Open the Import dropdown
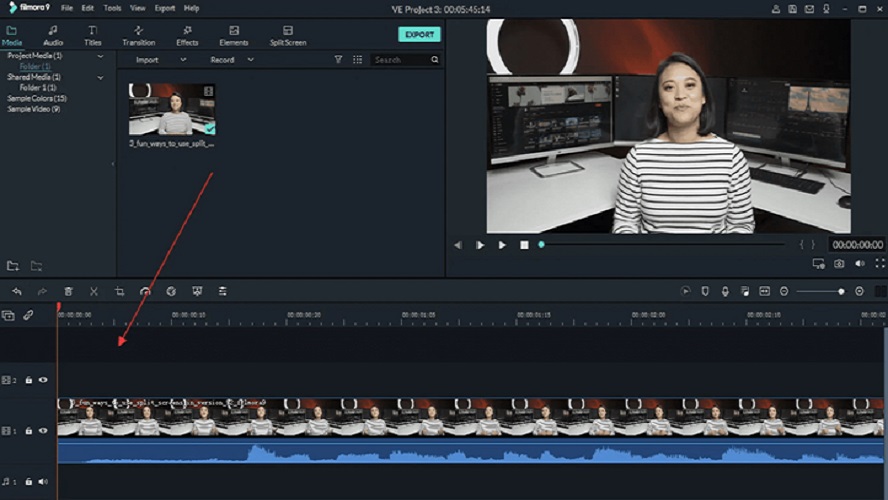 (x=160, y=60)
